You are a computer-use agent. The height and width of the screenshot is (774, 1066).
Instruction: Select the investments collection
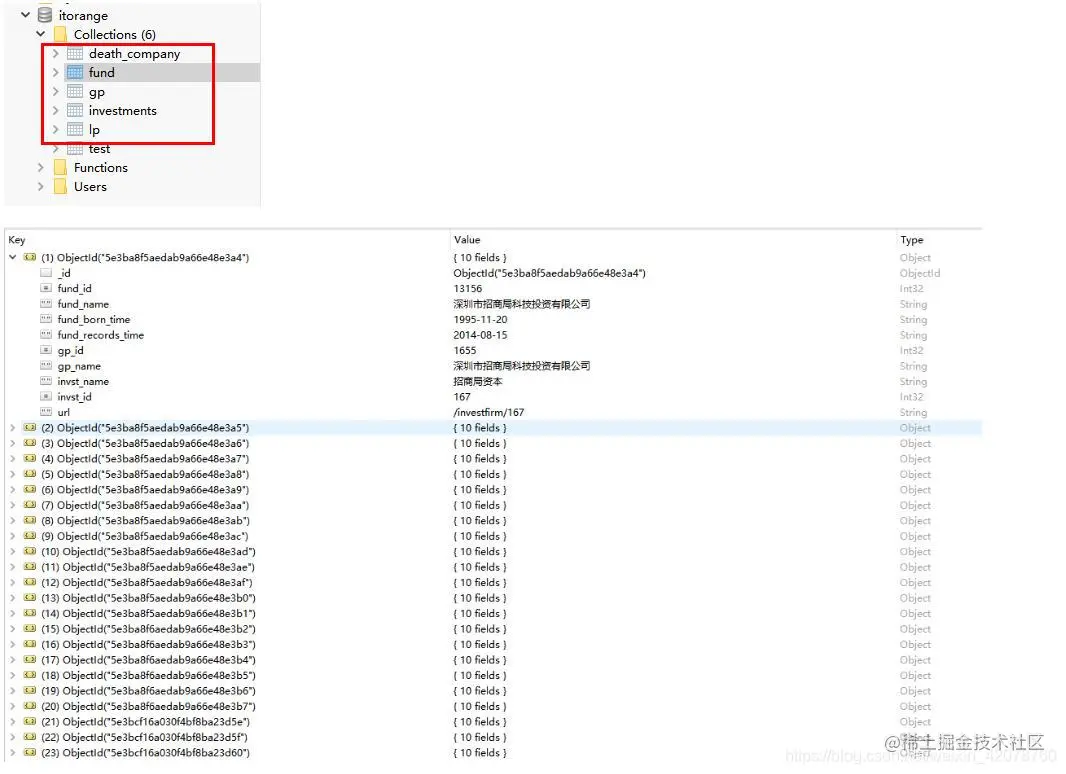tap(122, 110)
